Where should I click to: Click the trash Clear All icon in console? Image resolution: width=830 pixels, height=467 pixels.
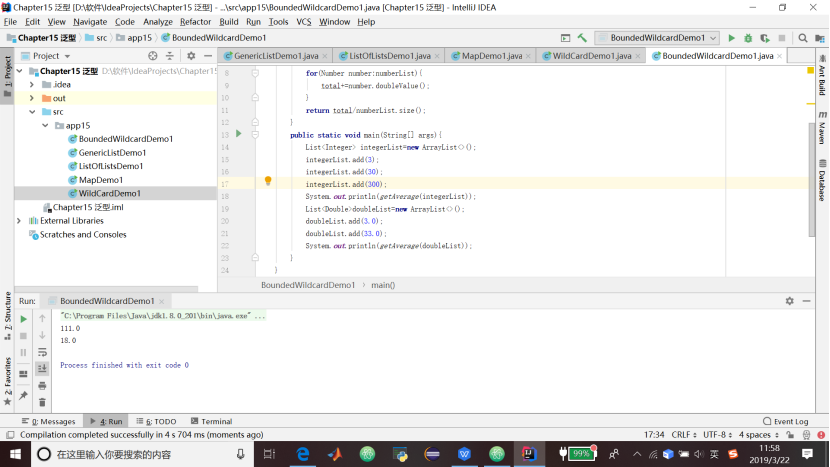point(42,402)
